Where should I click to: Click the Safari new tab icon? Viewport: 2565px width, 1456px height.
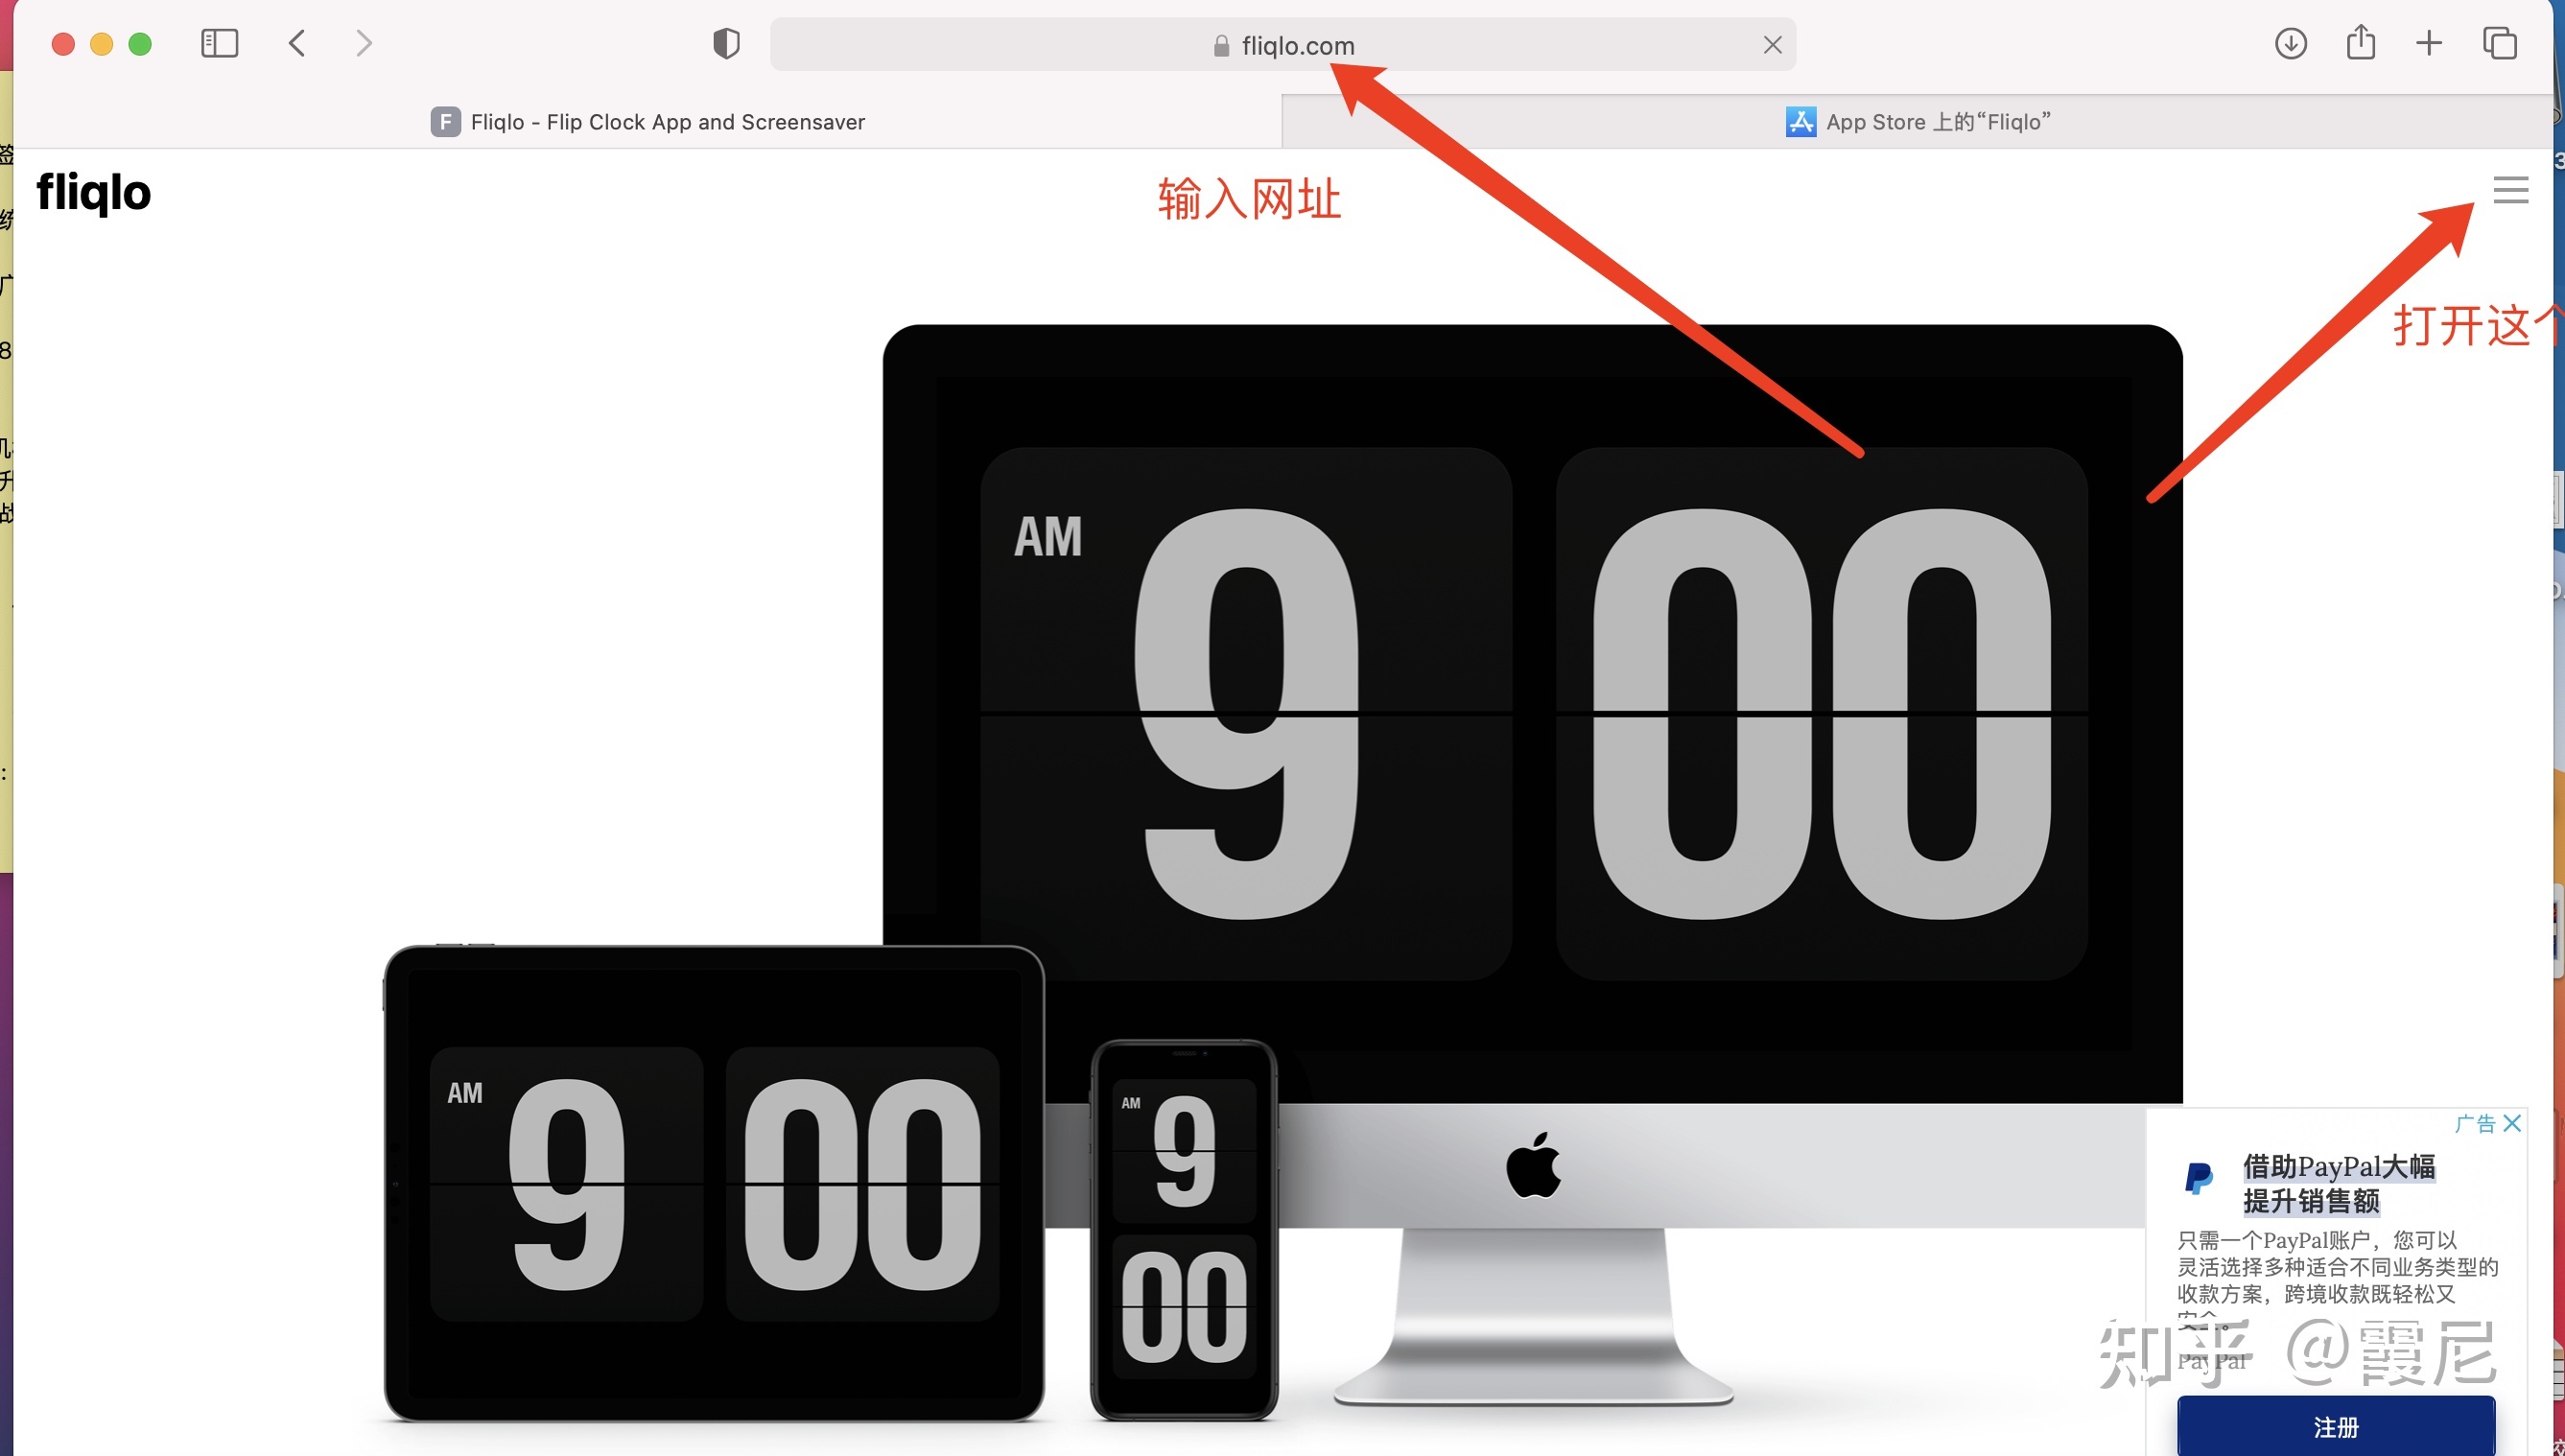point(2430,44)
